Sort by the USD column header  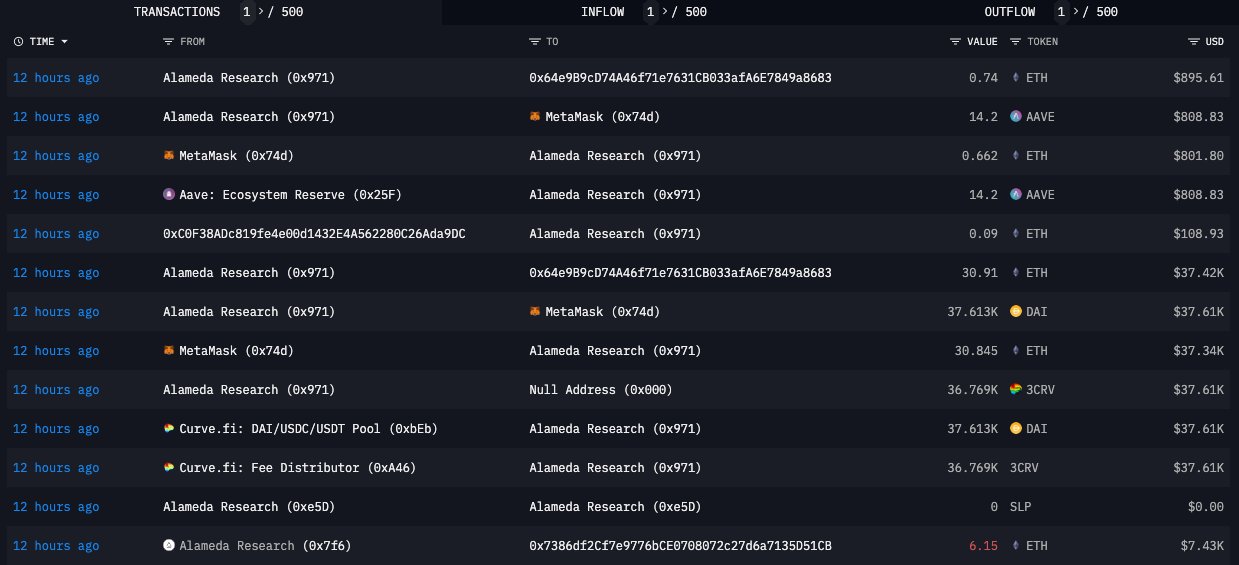pos(1214,42)
